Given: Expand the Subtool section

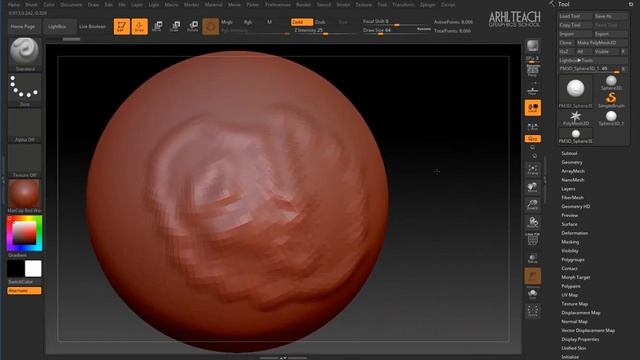Looking at the screenshot, I should [569, 153].
